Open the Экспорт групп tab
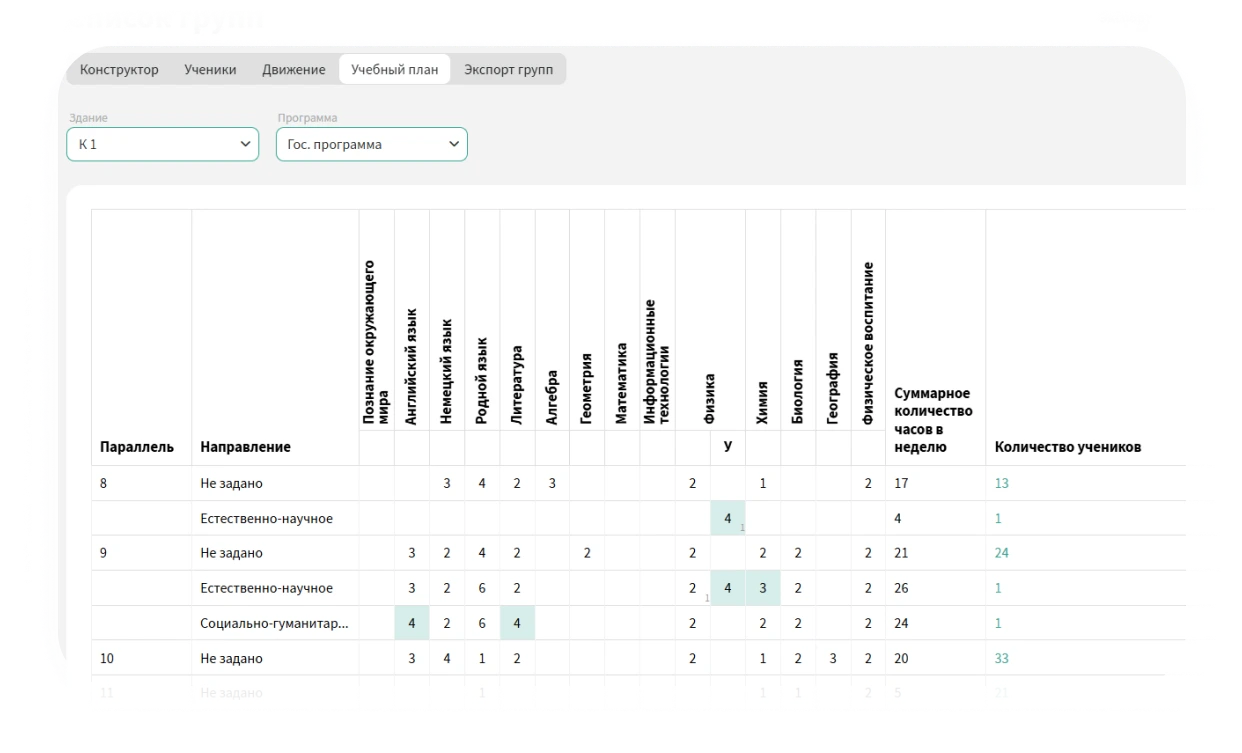This screenshot has width=1242, height=753. point(508,70)
